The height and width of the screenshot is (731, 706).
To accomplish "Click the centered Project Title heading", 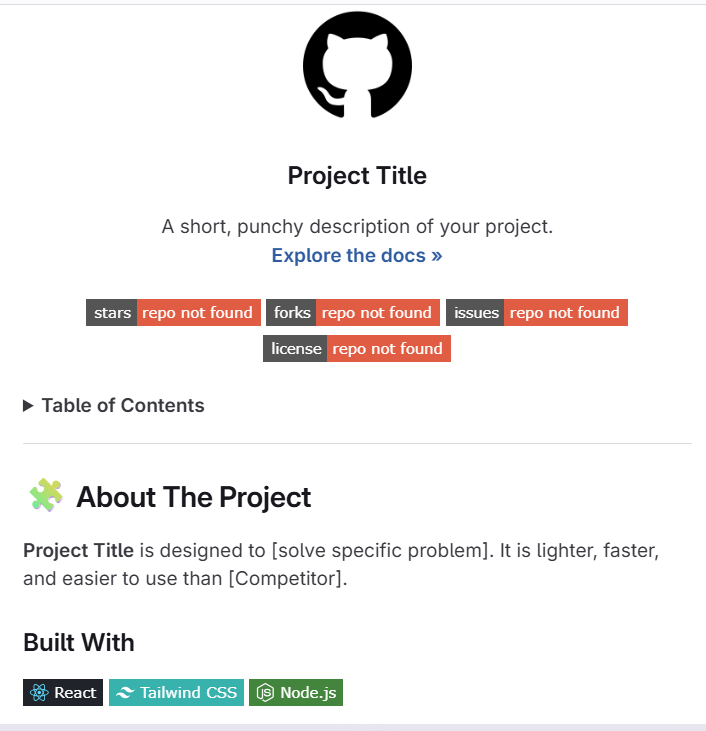I will (357, 176).
